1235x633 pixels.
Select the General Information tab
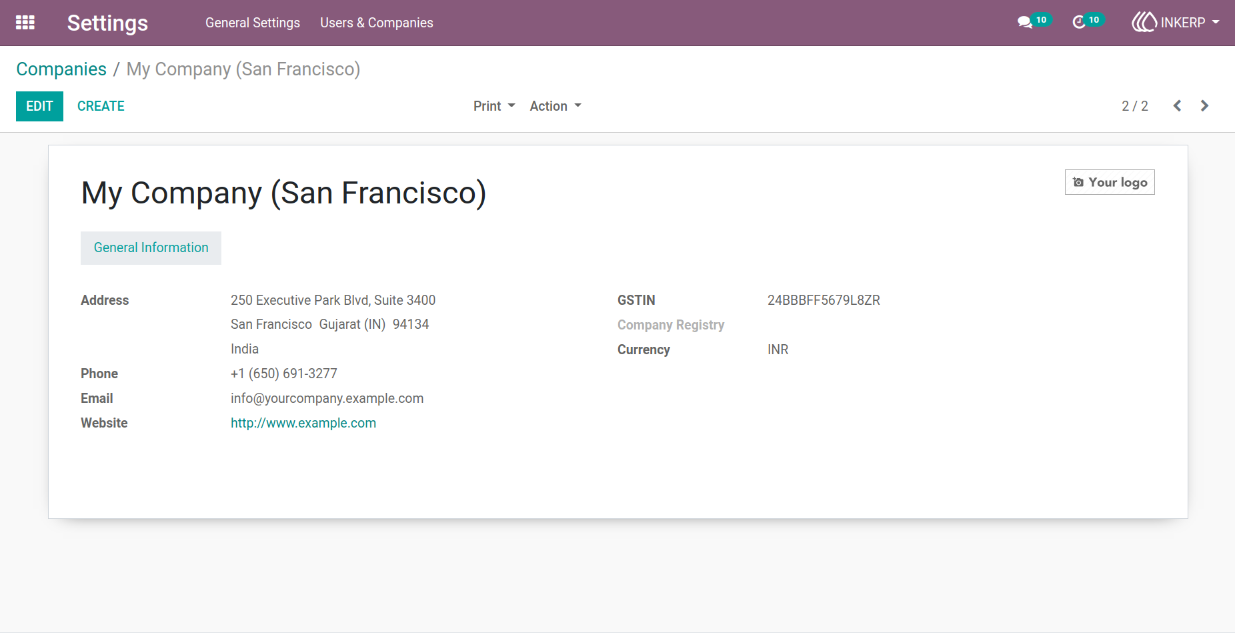[x=151, y=248]
